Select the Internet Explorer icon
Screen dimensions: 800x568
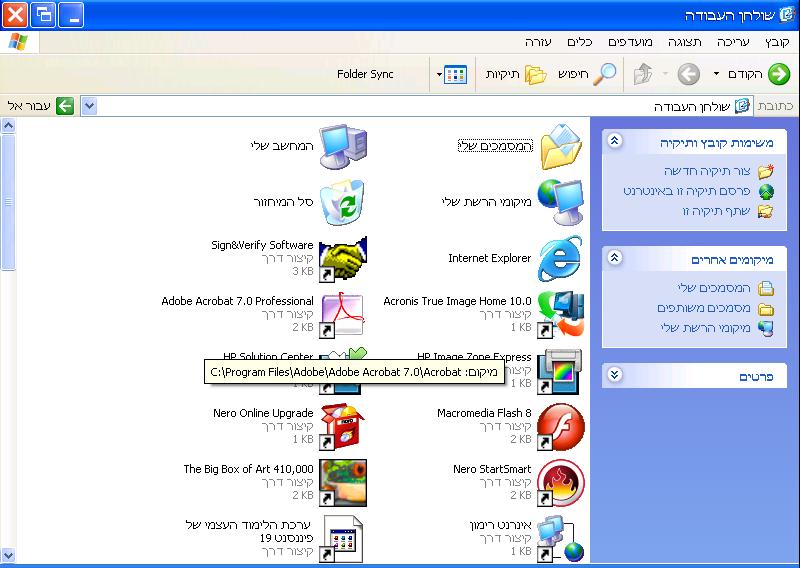pyautogui.click(x=560, y=259)
